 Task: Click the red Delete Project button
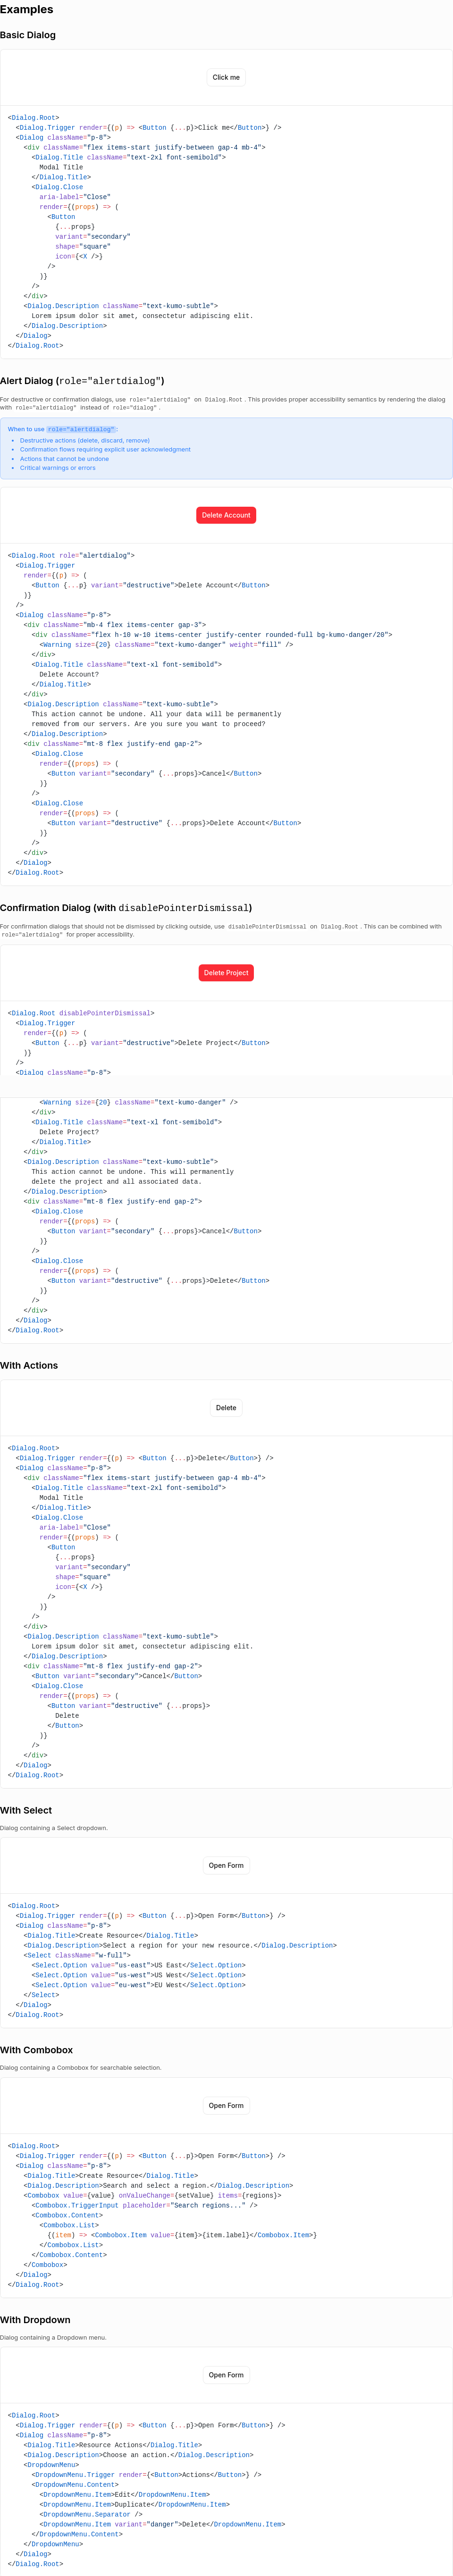pyautogui.click(x=226, y=973)
